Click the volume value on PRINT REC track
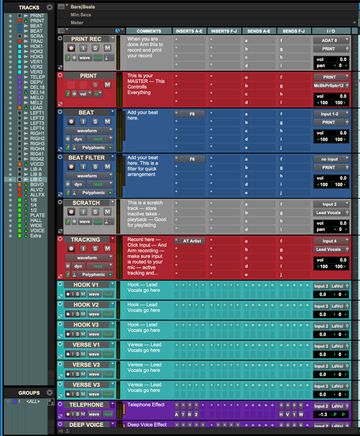The image size is (360, 436). 343,59
